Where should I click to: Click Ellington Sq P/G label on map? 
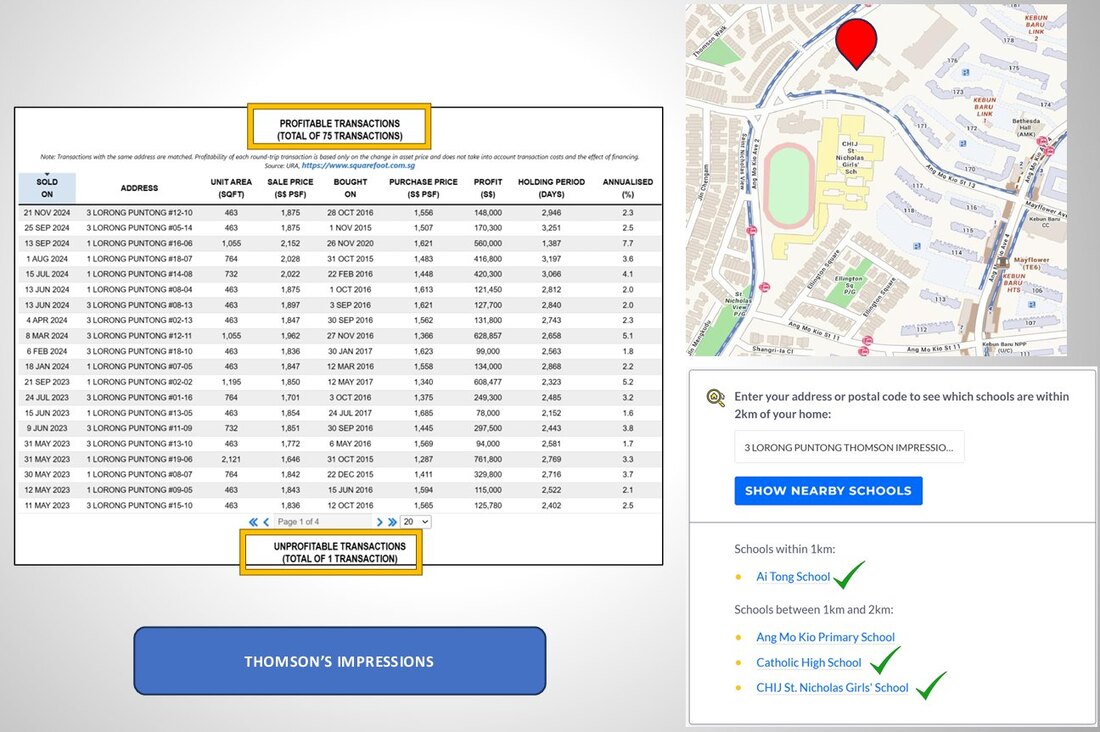click(x=849, y=285)
